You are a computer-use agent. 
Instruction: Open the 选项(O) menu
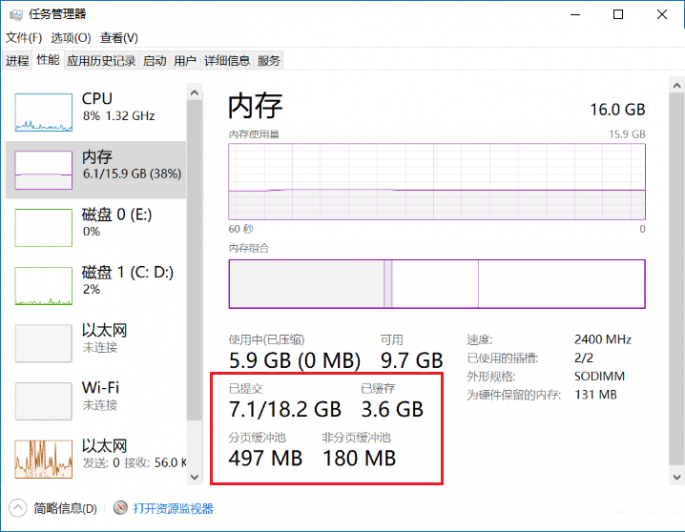[70, 38]
